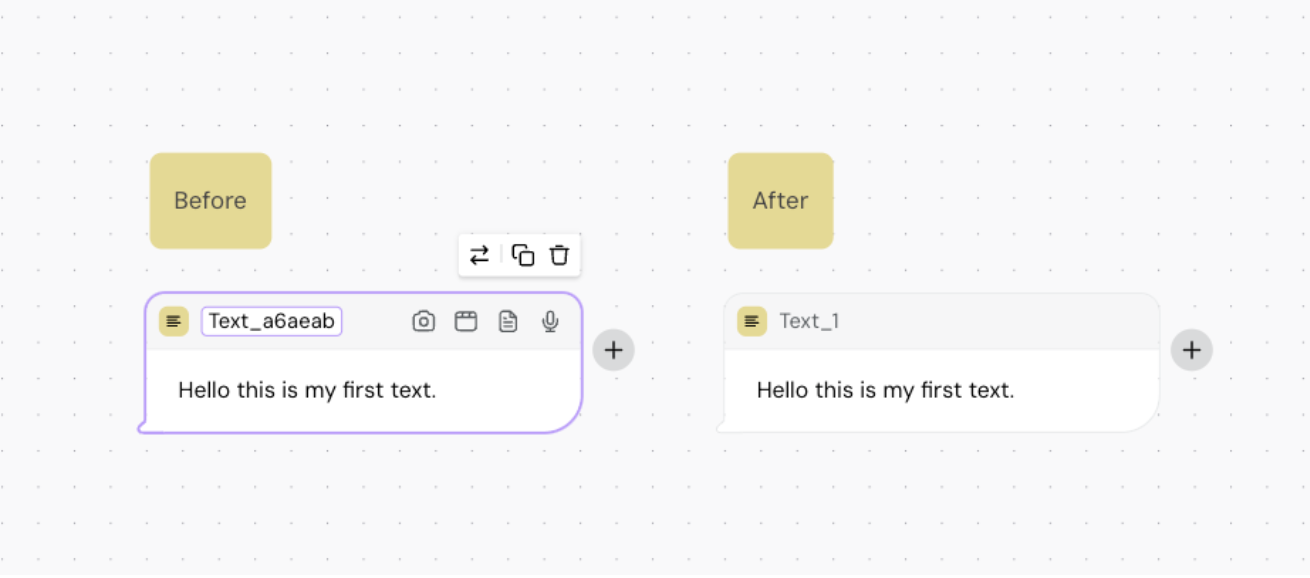Click the vertical divider in the floating toolbar

(501, 255)
